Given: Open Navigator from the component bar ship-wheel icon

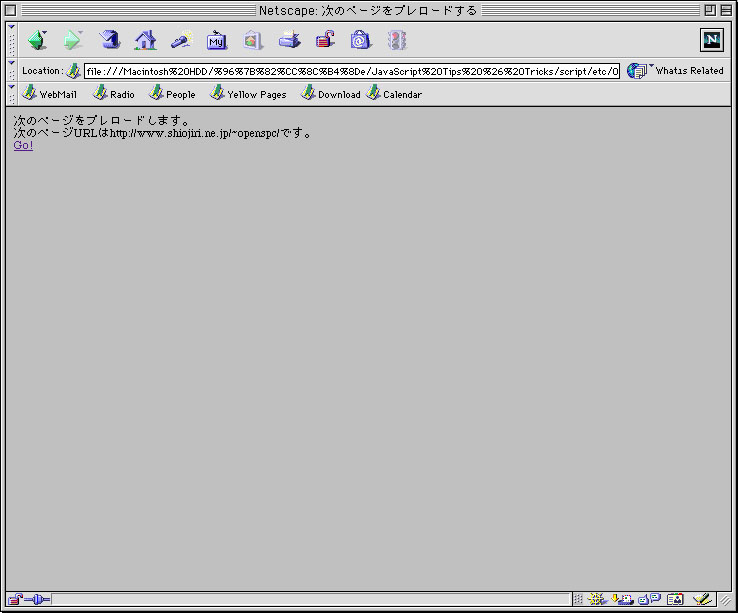Looking at the screenshot, I should tap(597, 599).
